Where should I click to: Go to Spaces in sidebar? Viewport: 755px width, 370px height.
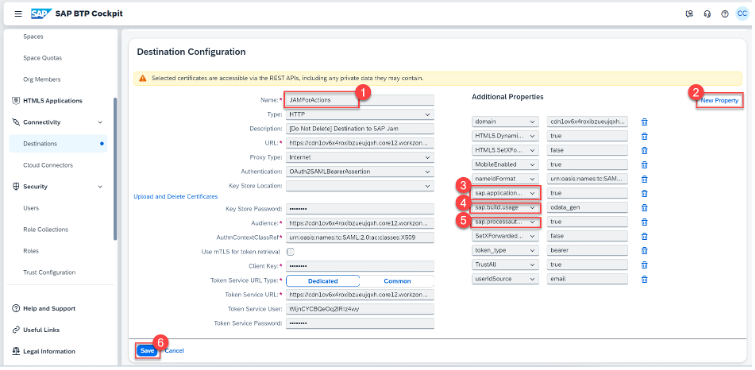(x=33, y=37)
